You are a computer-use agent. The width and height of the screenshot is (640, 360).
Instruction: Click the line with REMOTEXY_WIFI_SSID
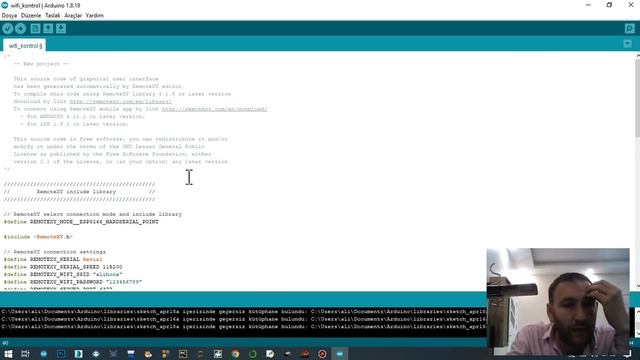coord(63,274)
